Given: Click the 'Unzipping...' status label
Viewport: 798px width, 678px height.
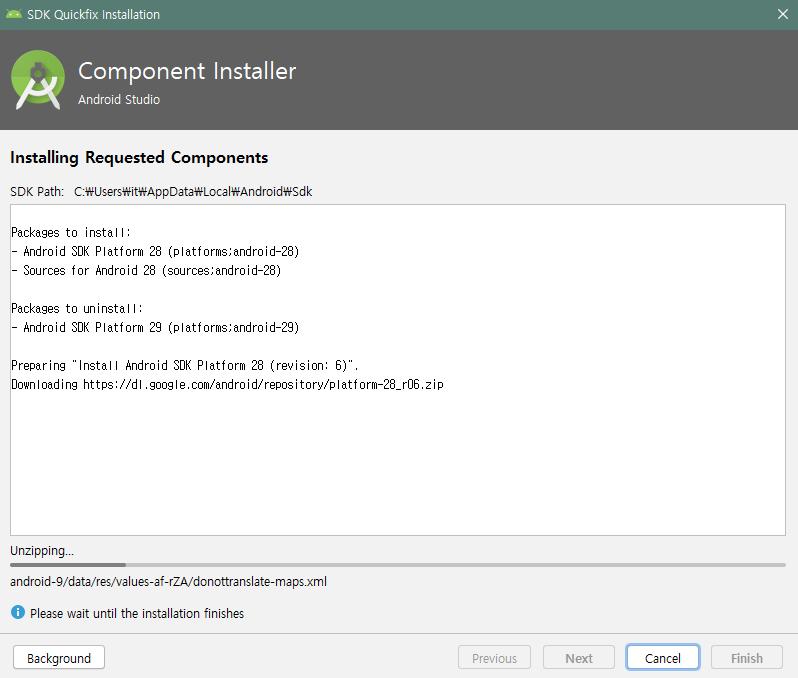Looking at the screenshot, I should [42, 551].
